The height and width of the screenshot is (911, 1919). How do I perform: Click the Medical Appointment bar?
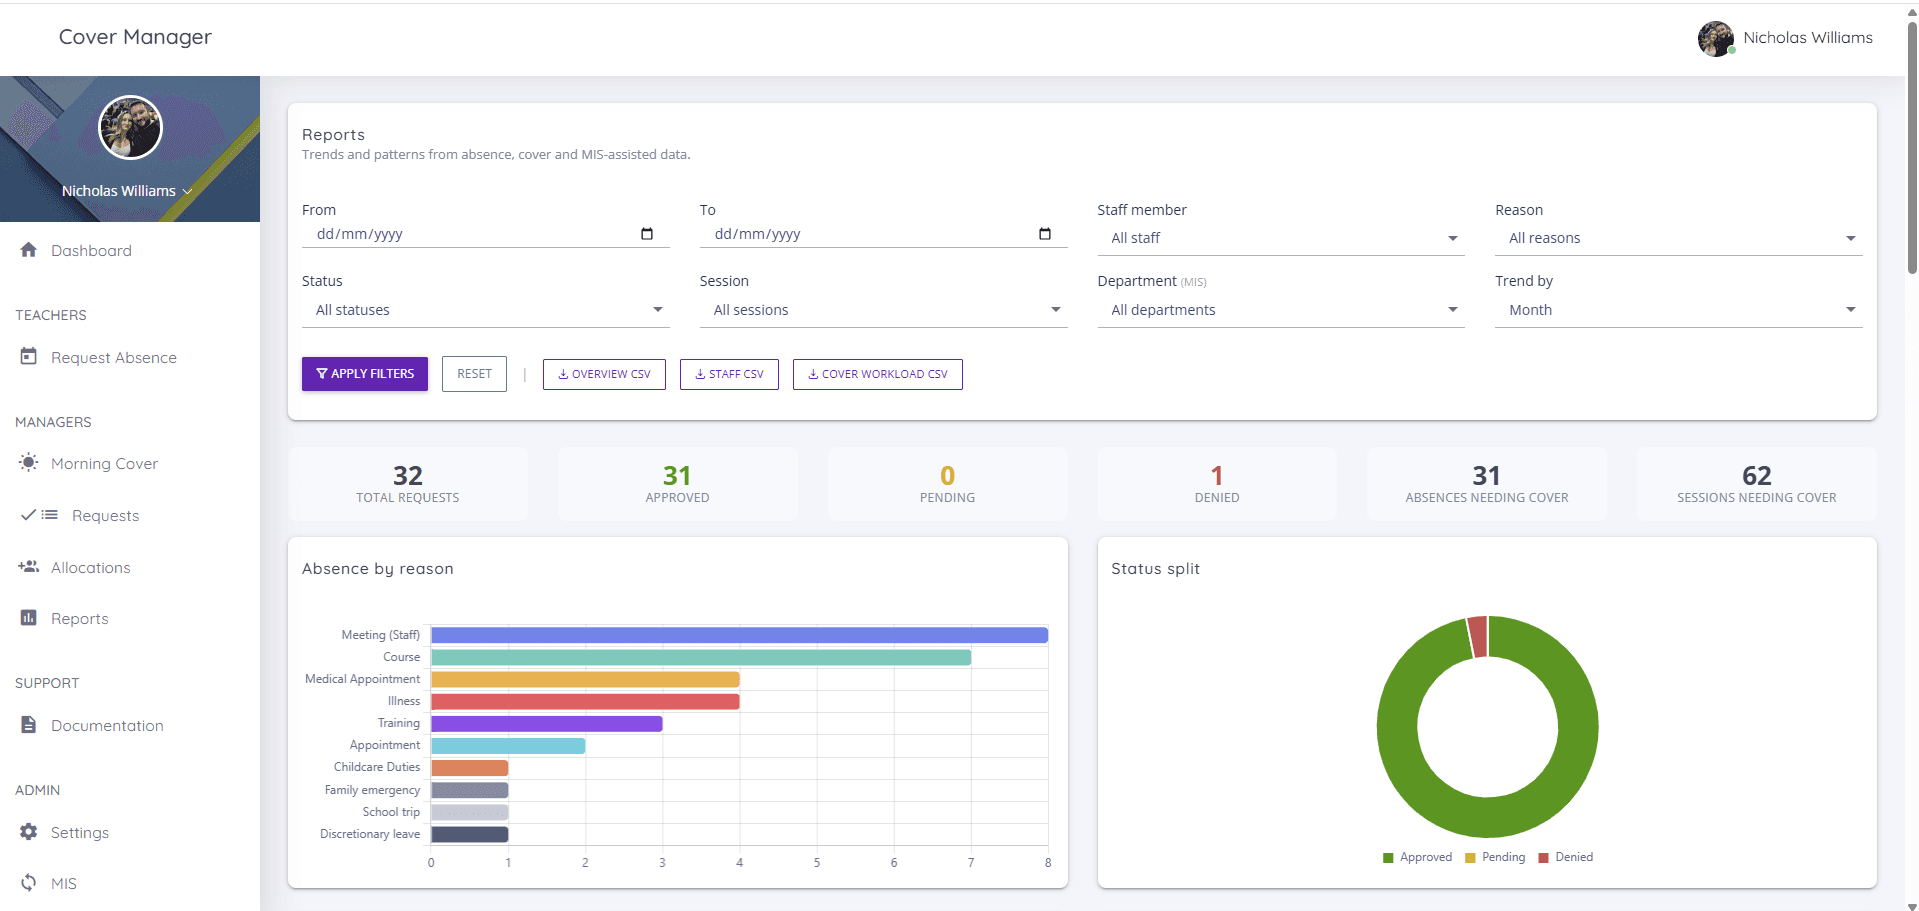pos(585,679)
